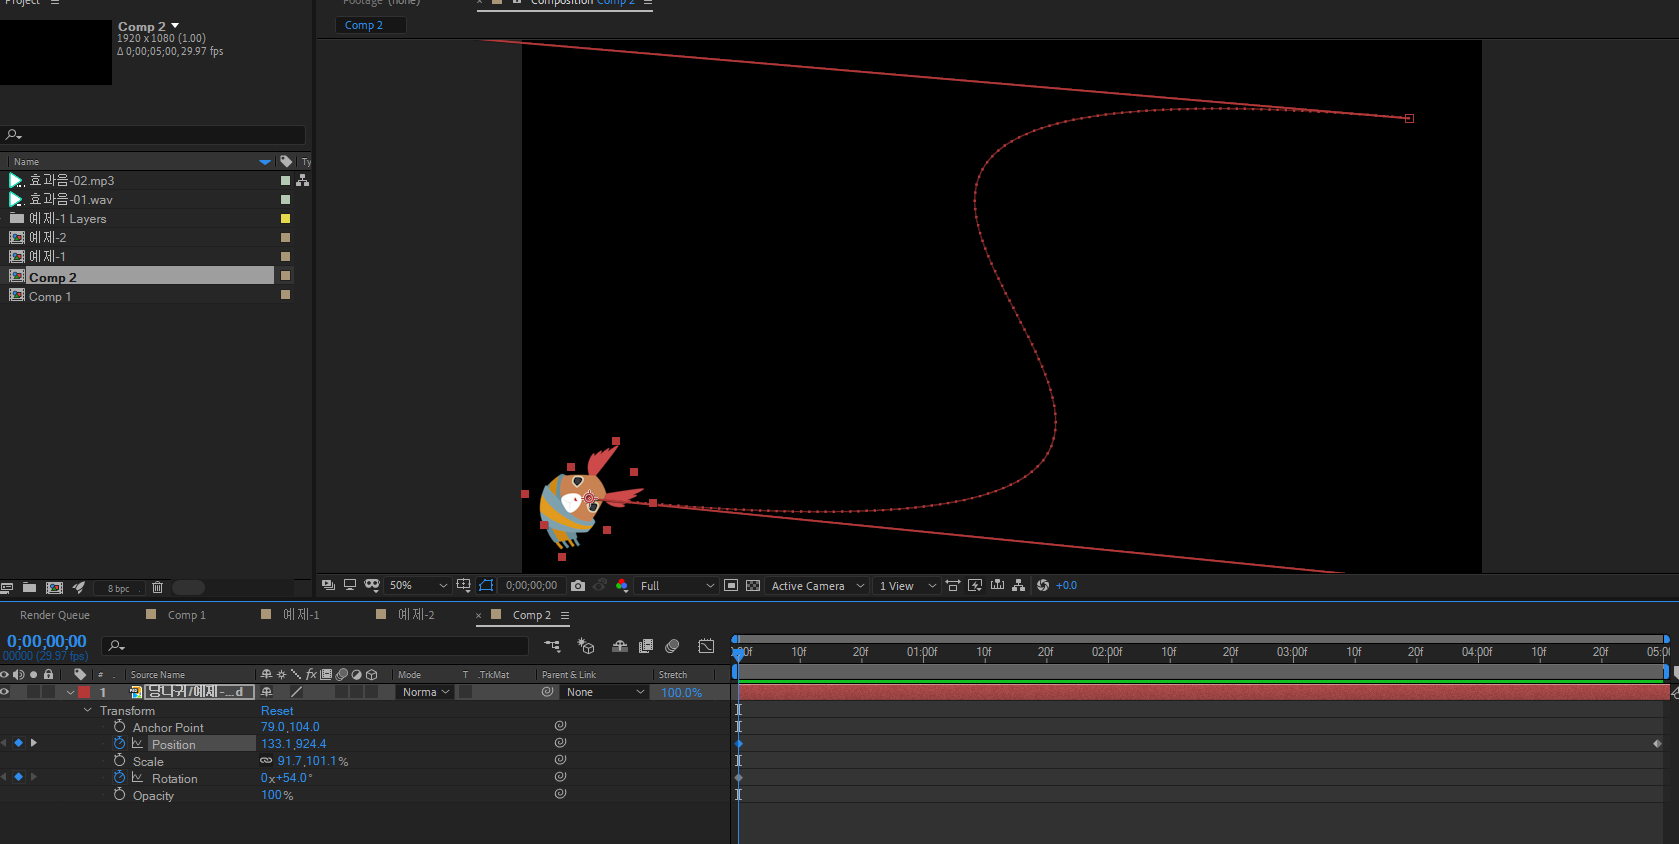Viewport: 1679px width, 844px height.
Task: Open the 50% magnification dropdown
Action: [x=418, y=586]
